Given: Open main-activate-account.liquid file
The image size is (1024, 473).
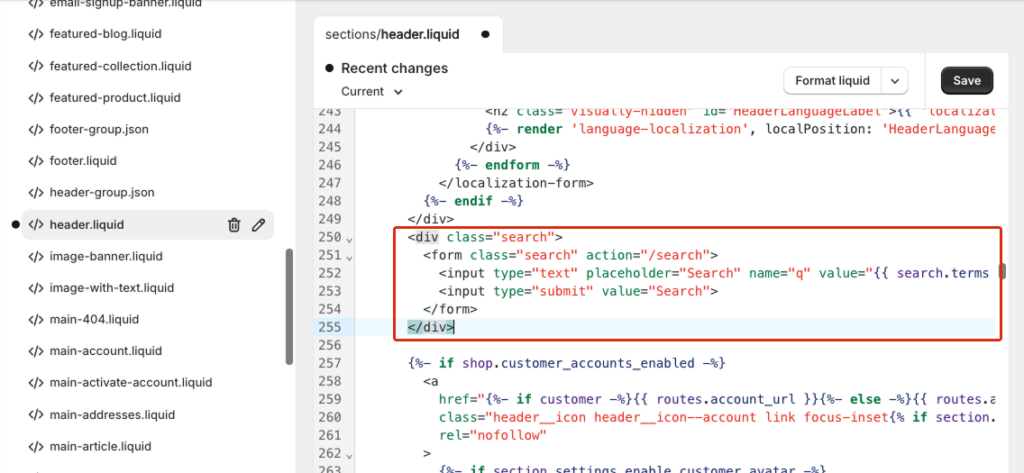Looking at the screenshot, I should [131, 383].
